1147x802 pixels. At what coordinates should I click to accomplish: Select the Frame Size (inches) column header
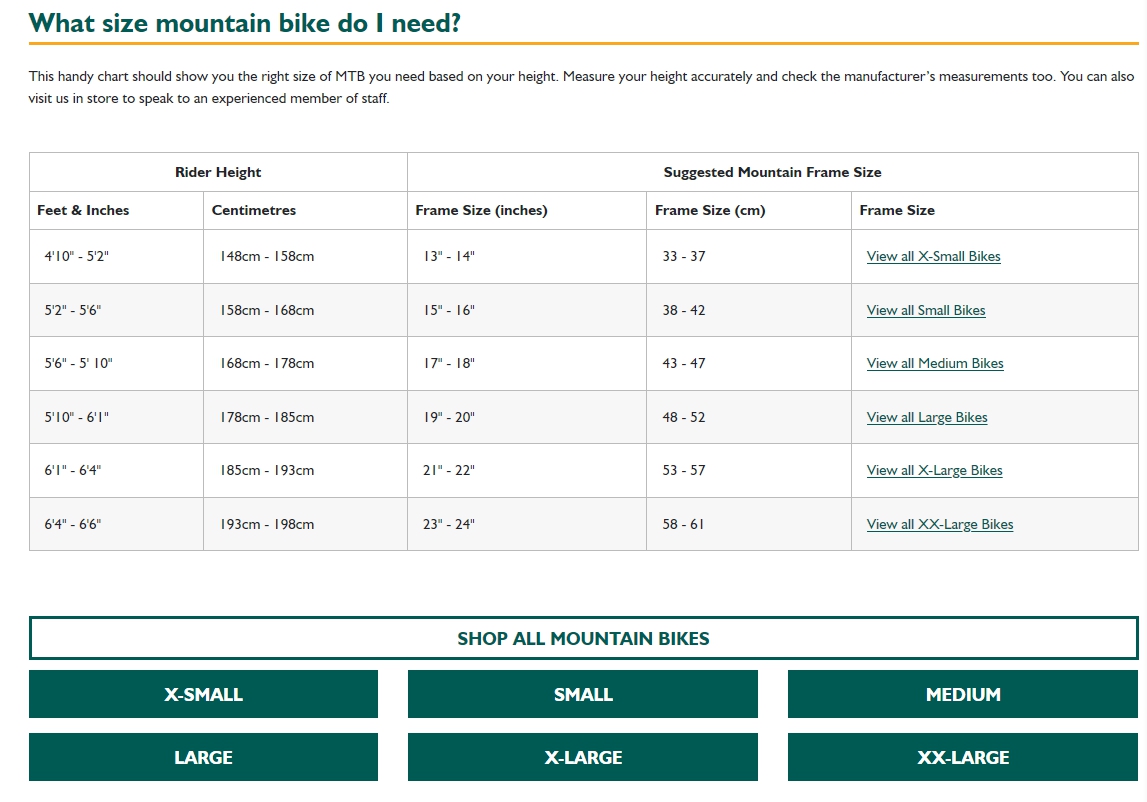(x=481, y=210)
